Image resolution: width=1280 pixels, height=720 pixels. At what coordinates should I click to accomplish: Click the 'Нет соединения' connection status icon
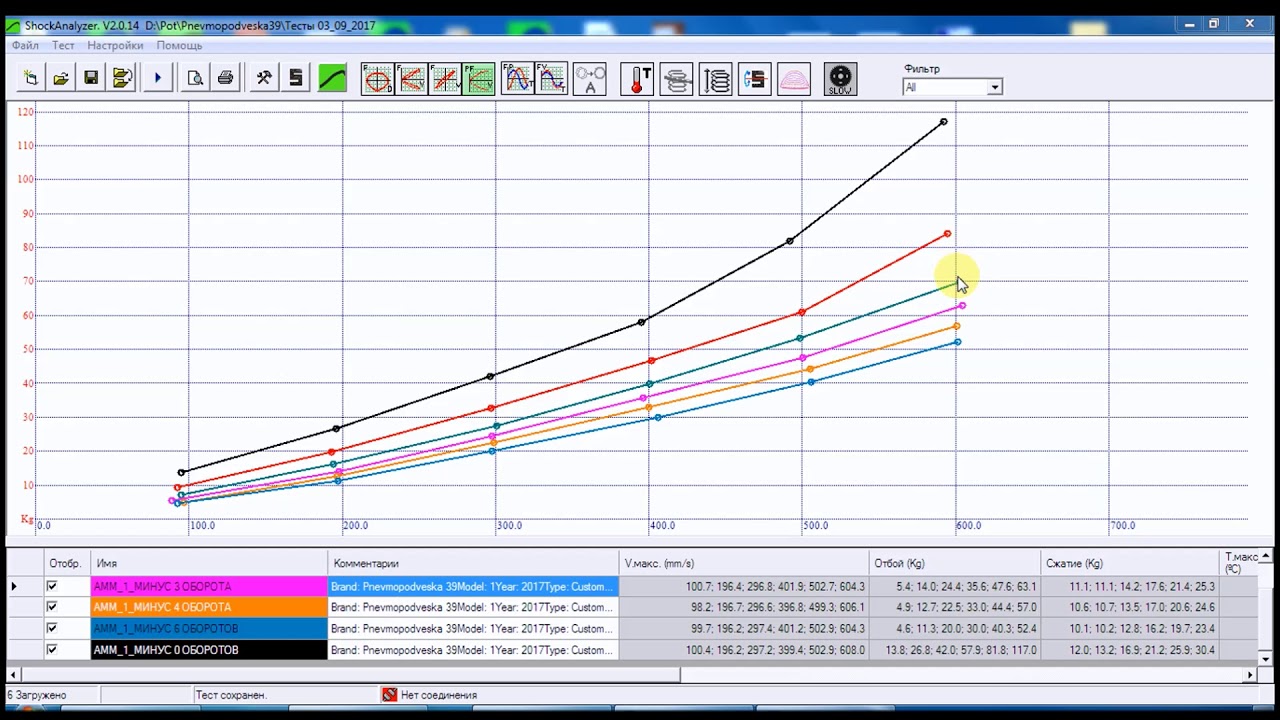(x=389, y=695)
